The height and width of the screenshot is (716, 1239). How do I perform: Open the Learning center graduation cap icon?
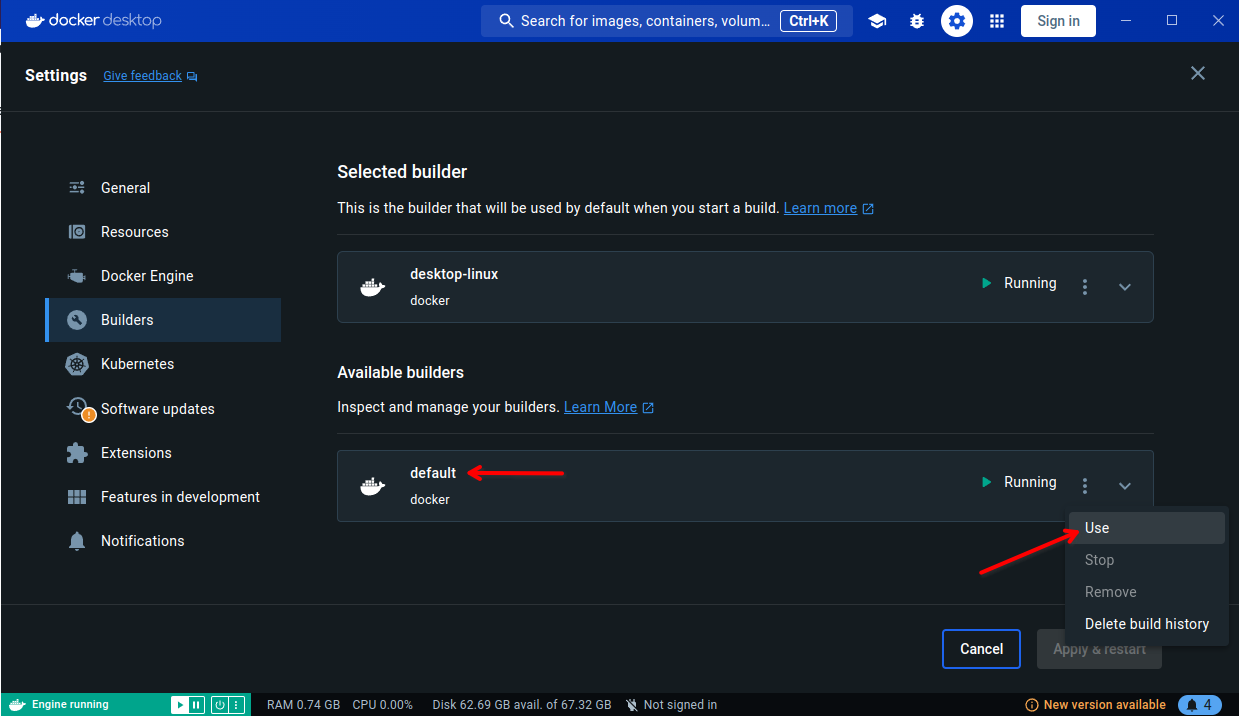pos(877,21)
